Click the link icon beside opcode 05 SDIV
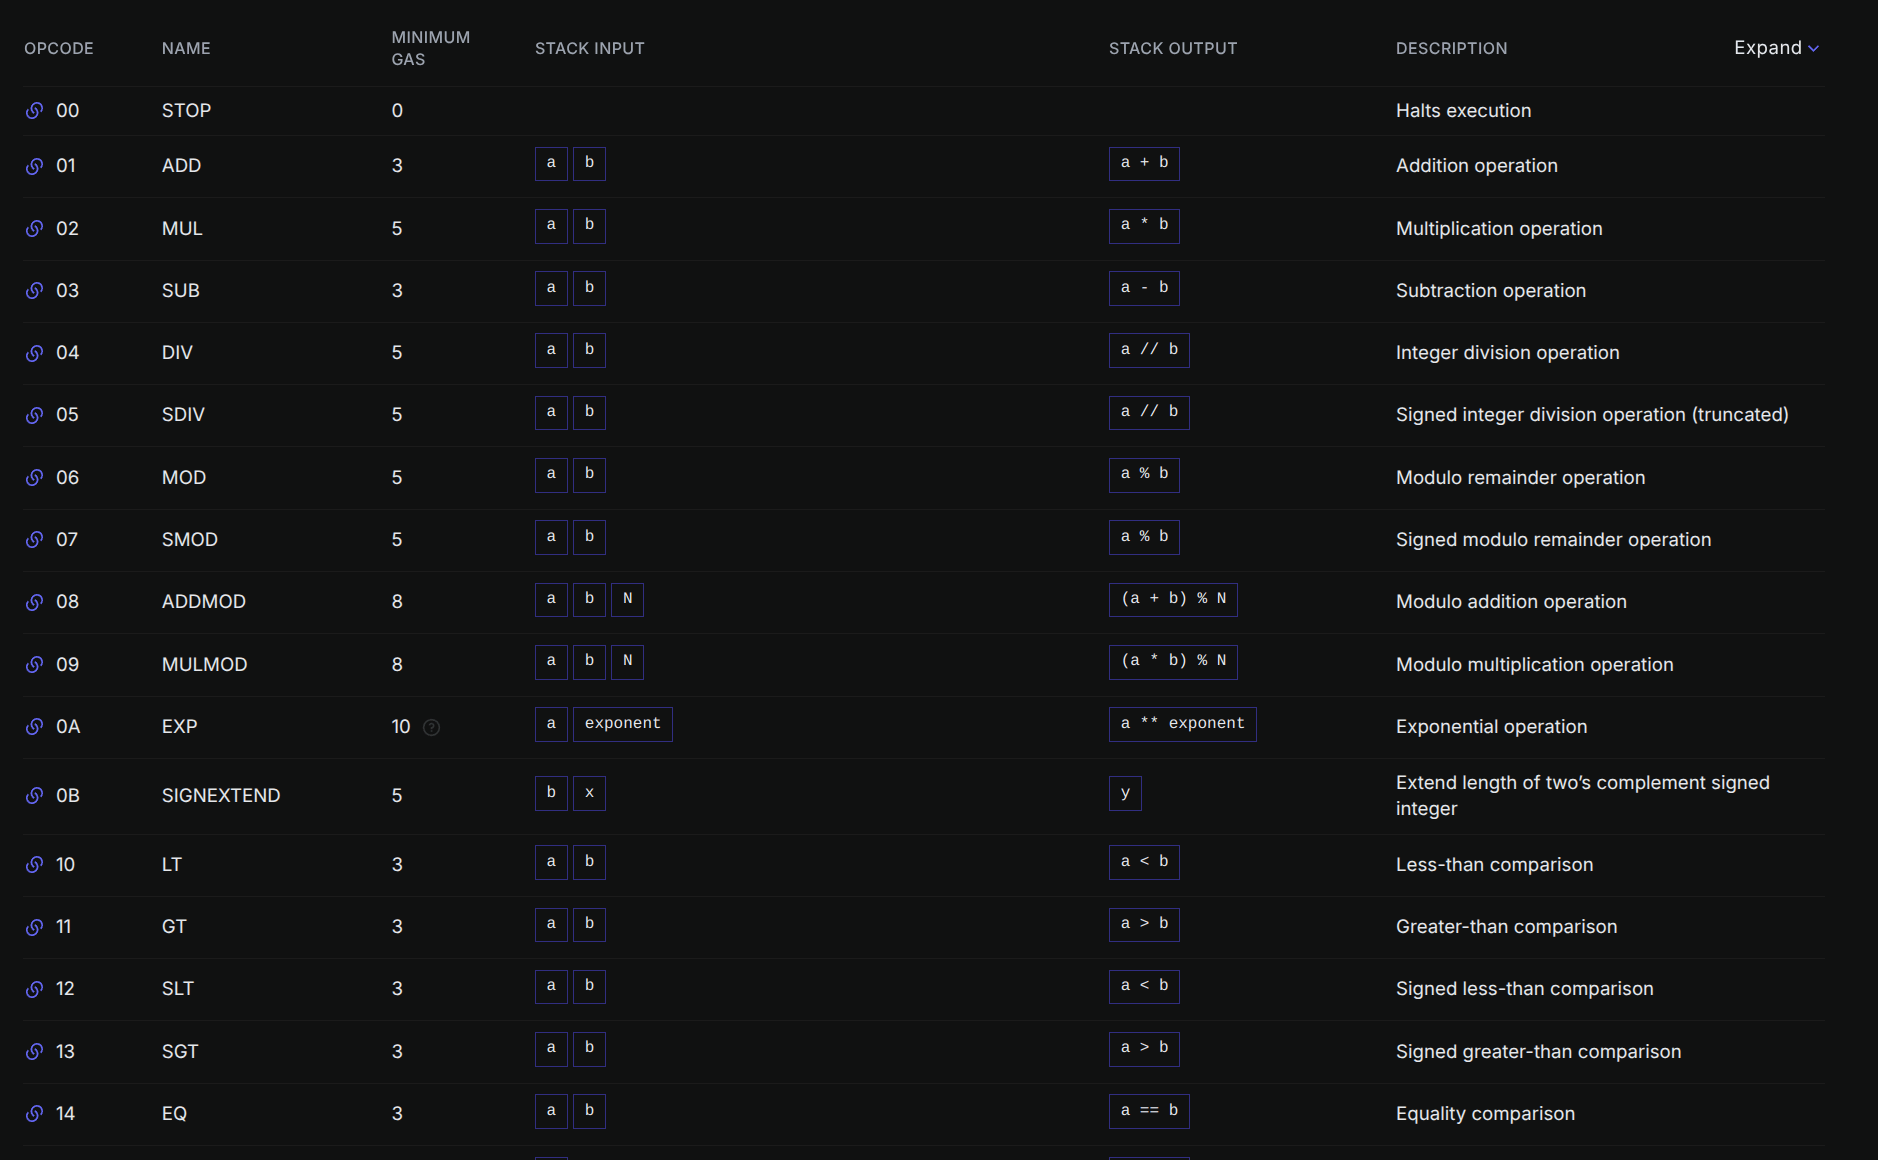 tap(34, 415)
